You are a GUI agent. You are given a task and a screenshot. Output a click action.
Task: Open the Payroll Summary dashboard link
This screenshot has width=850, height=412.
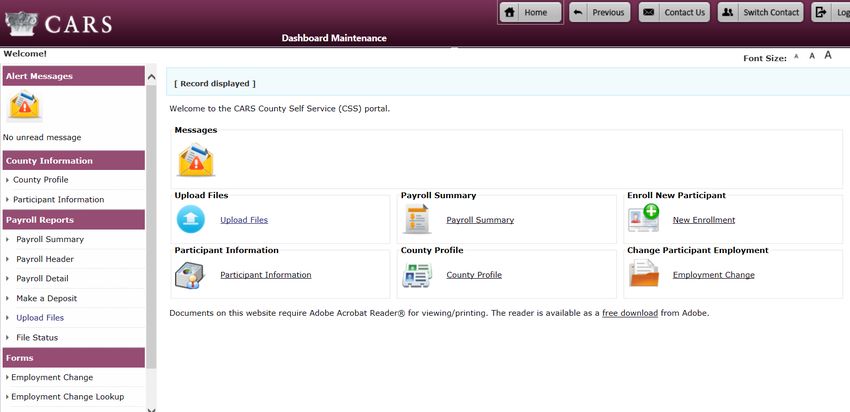coord(480,220)
